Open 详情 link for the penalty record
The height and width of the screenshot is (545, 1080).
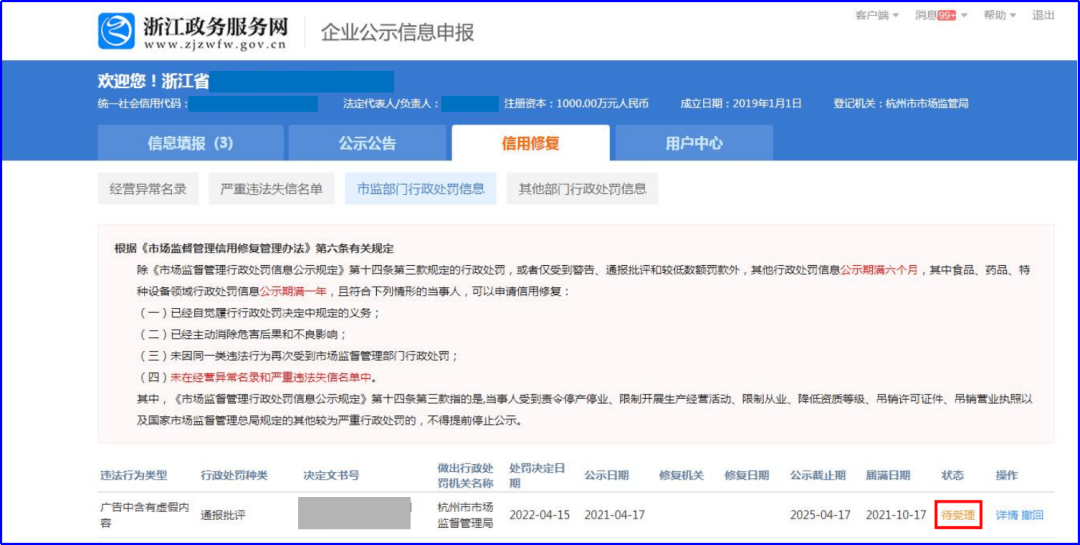point(1006,515)
